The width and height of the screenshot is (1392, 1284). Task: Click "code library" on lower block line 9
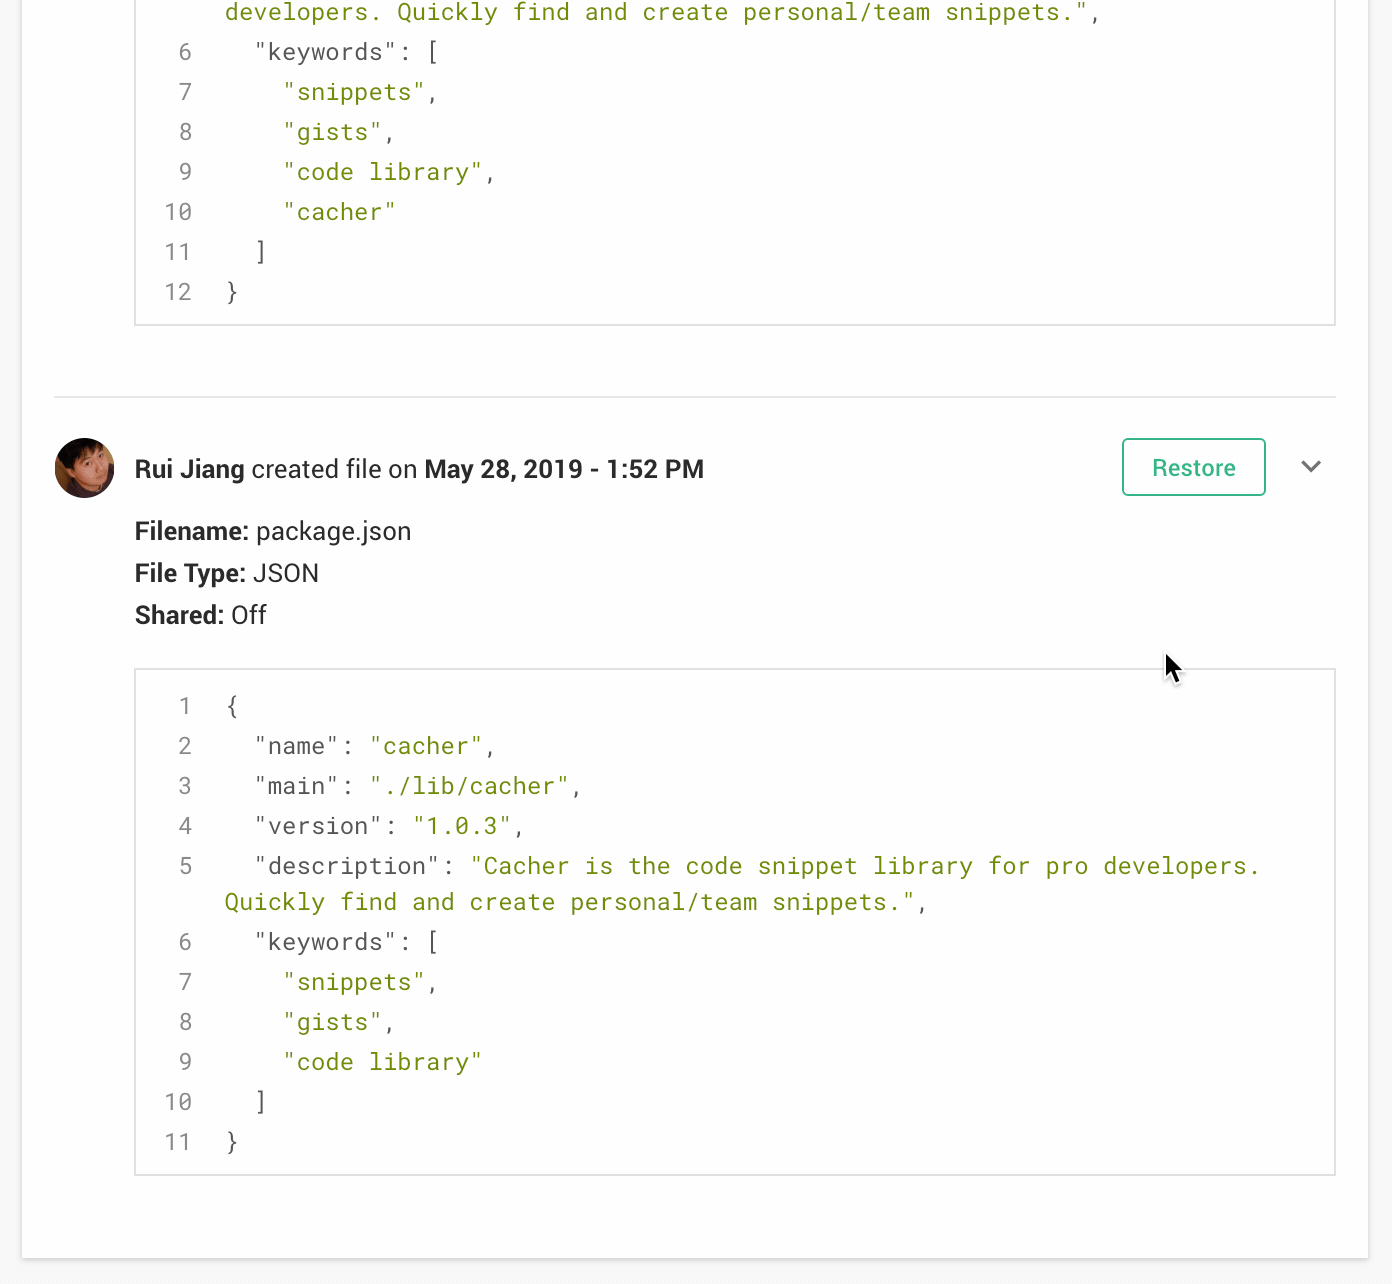click(x=383, y=1062)
